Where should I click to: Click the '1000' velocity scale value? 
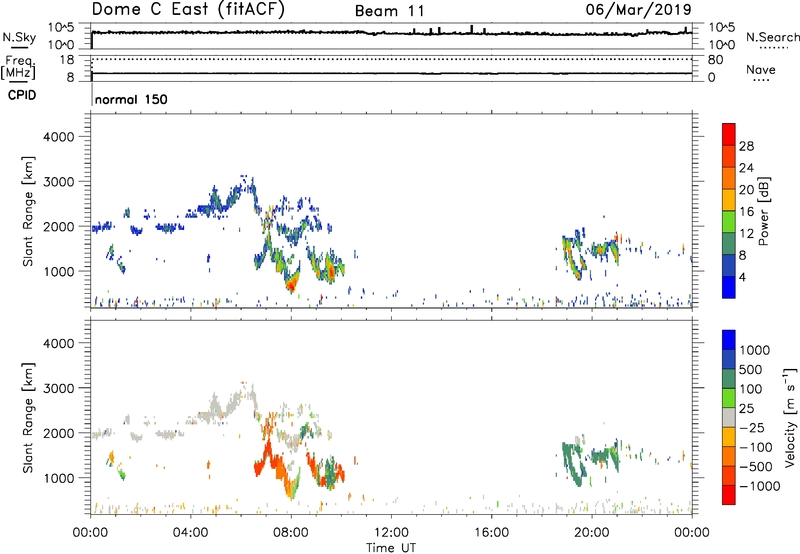754,350
